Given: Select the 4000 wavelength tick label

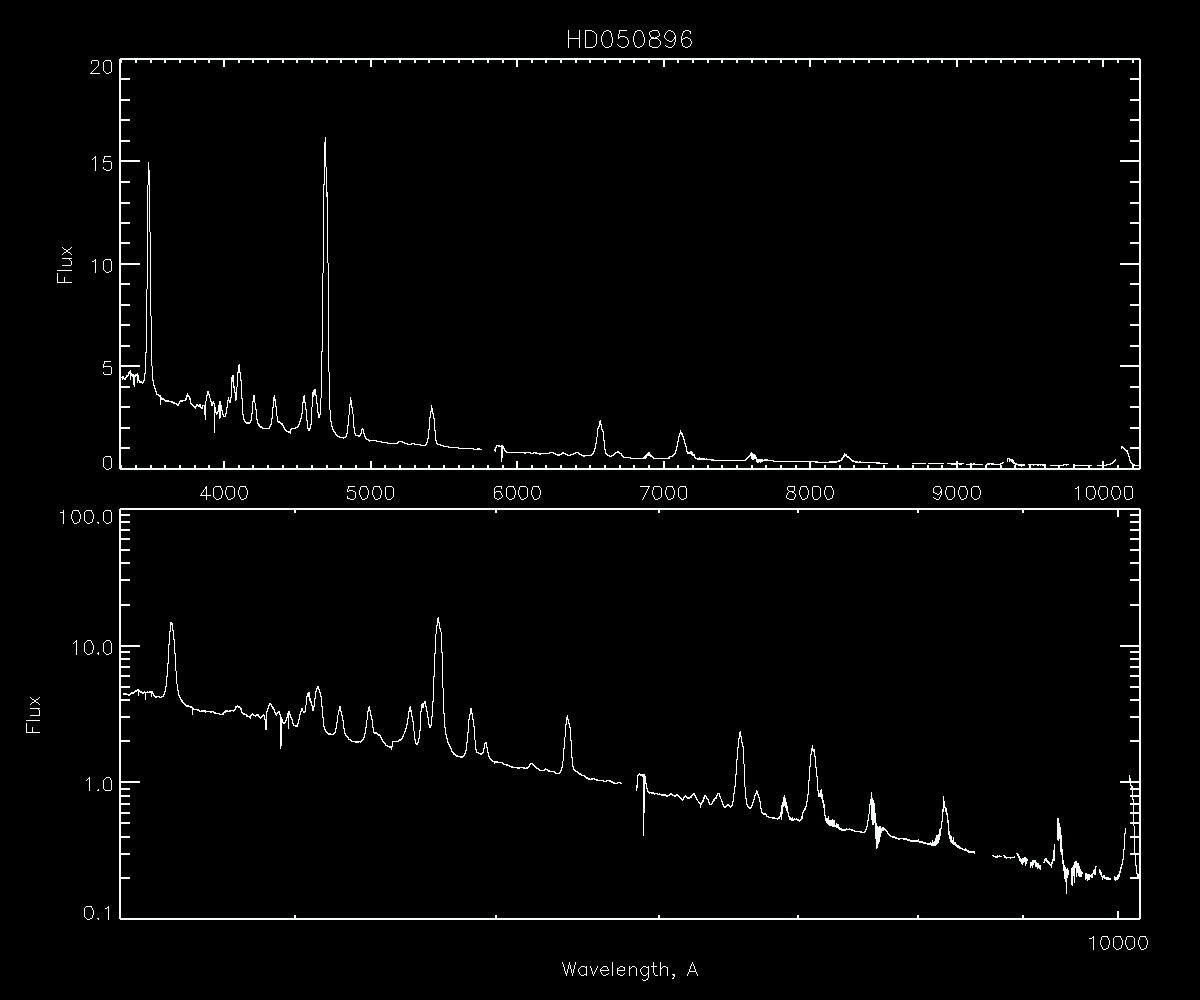Looking at the screenshot, I should tap(223, 491).
